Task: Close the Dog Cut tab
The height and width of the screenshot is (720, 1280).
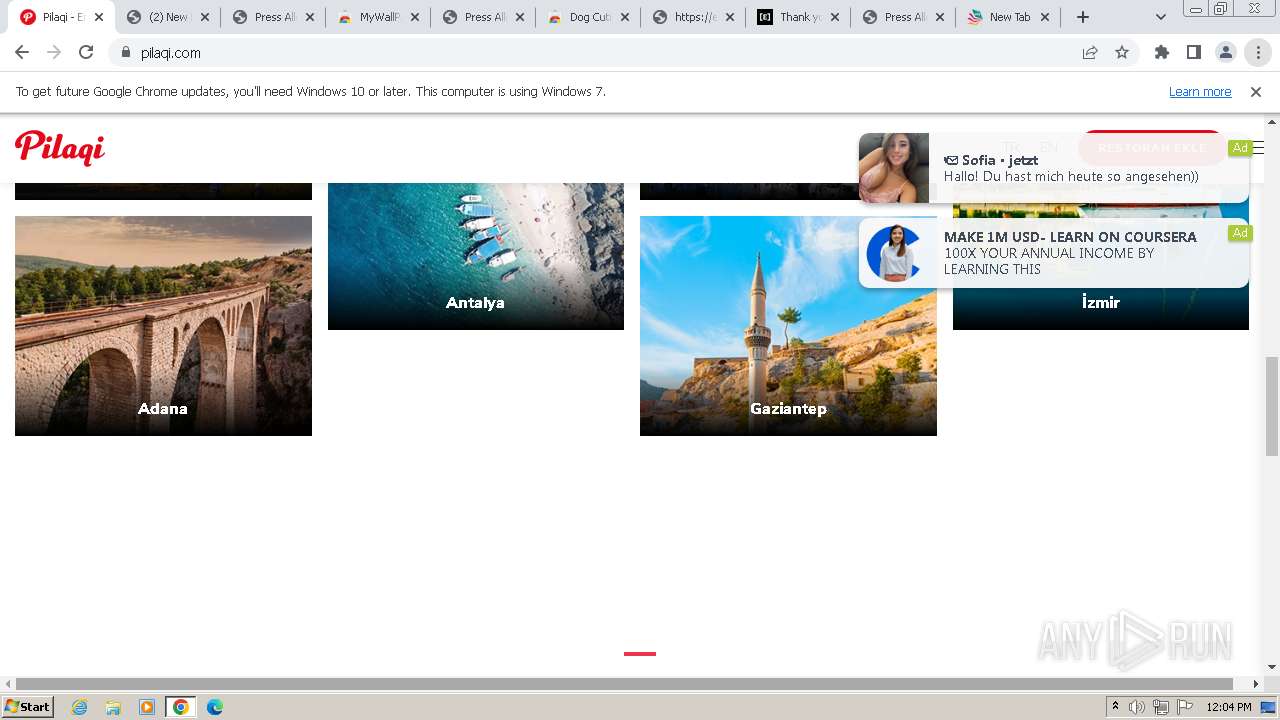Action: (x=625, y=17)
